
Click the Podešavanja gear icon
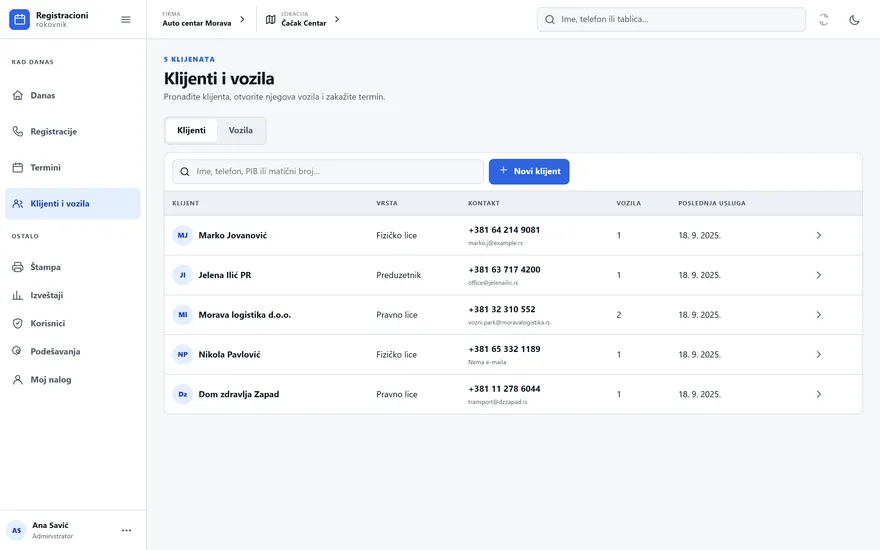[x=18, y=351]
